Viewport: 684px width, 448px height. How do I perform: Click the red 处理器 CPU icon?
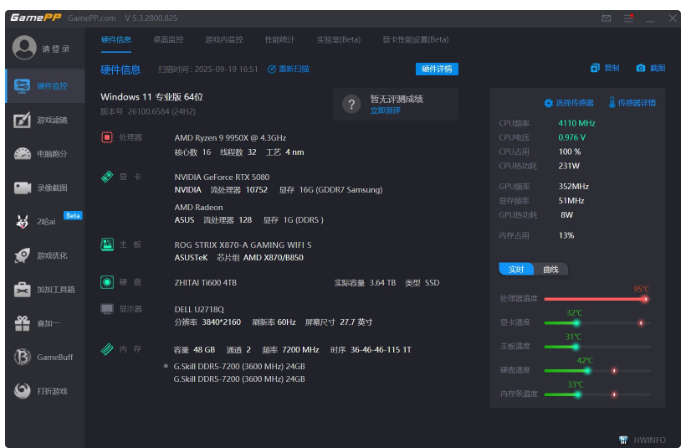(x=107, y=137)
